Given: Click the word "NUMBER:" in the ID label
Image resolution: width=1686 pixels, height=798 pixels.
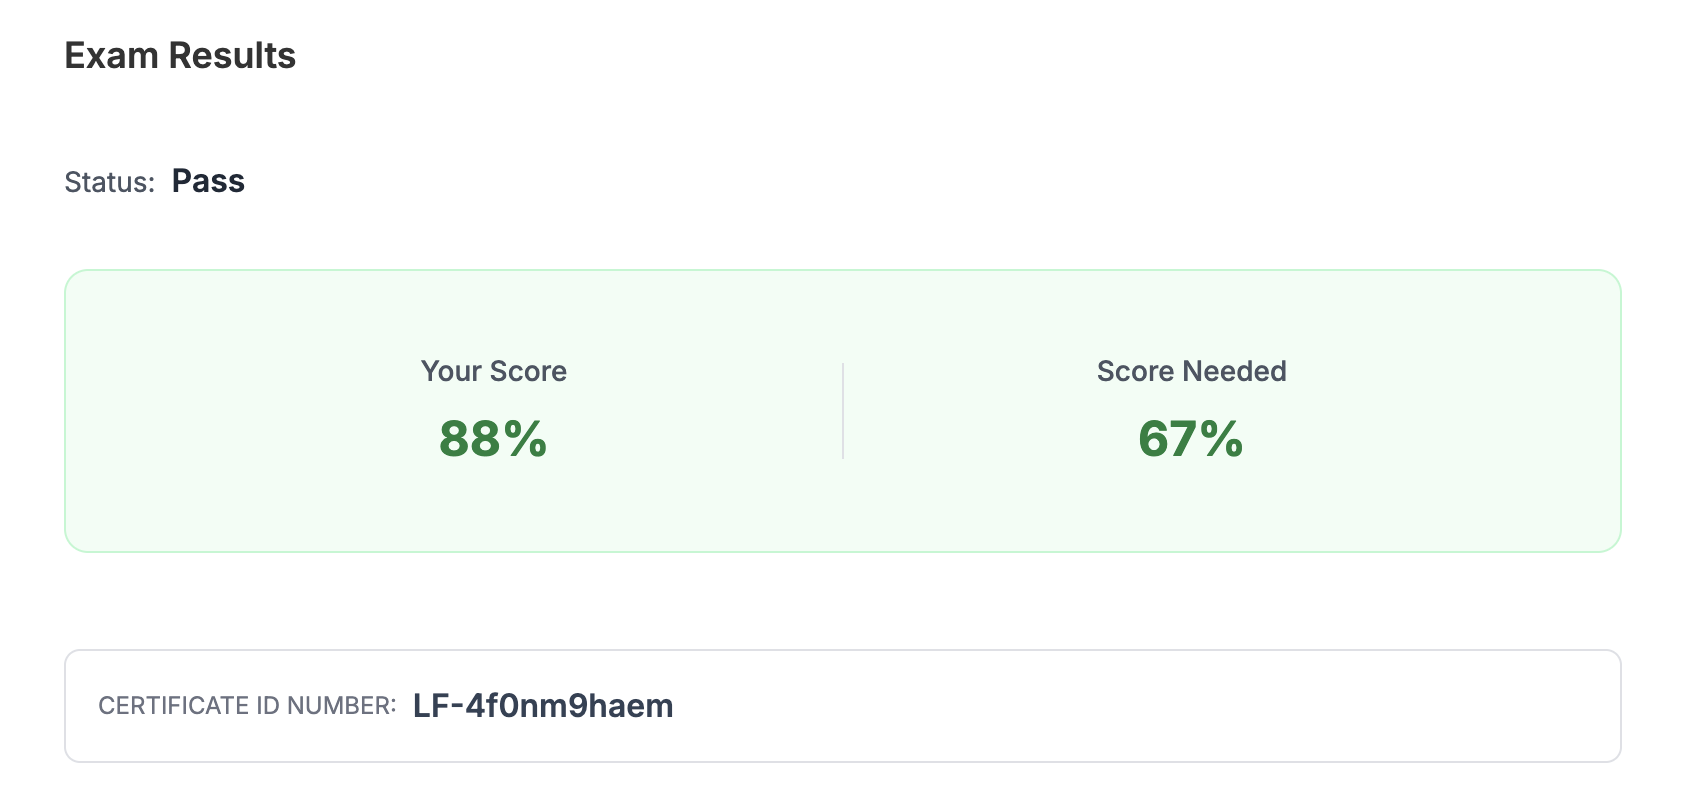Looking at the screenshot, I should point(342,706).
